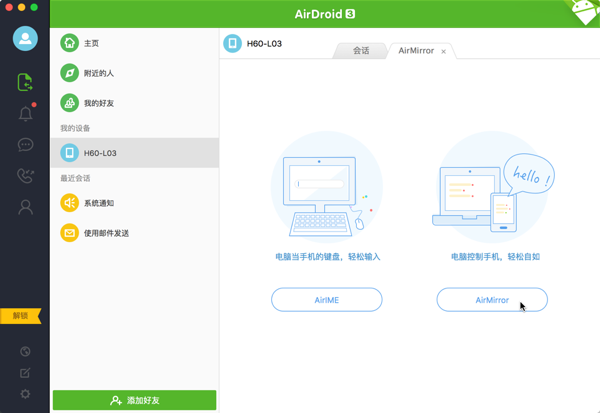Click the speaker icon beside 系统通知
The height and width of the screenshot is (413, 600).
69,203
